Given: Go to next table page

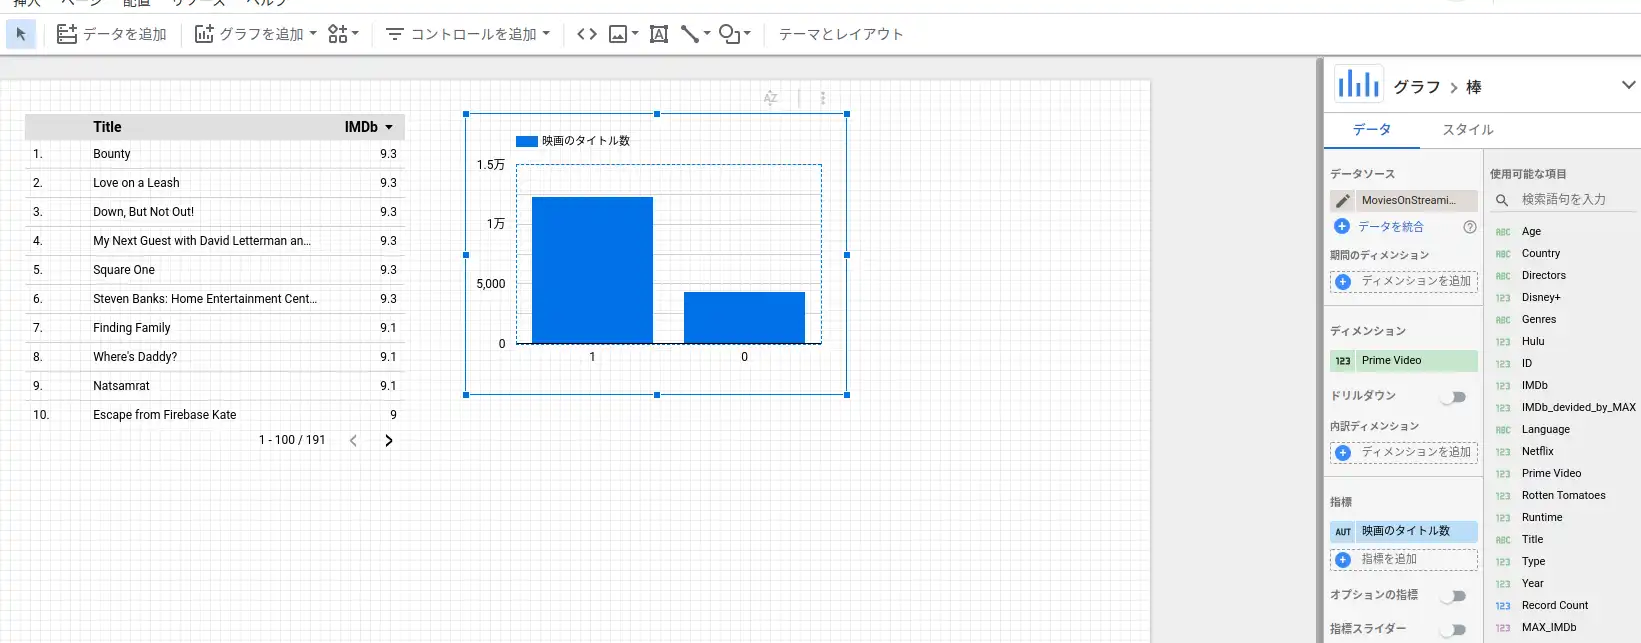Looking at the screenshot, I should pos(389,440).
